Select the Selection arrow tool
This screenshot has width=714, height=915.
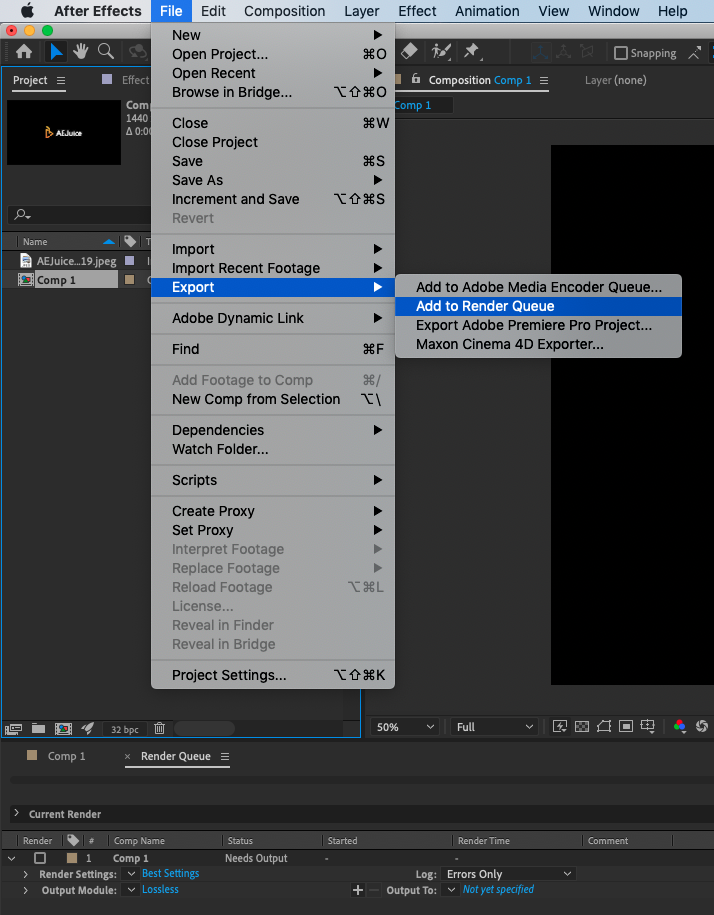point(57,52)
